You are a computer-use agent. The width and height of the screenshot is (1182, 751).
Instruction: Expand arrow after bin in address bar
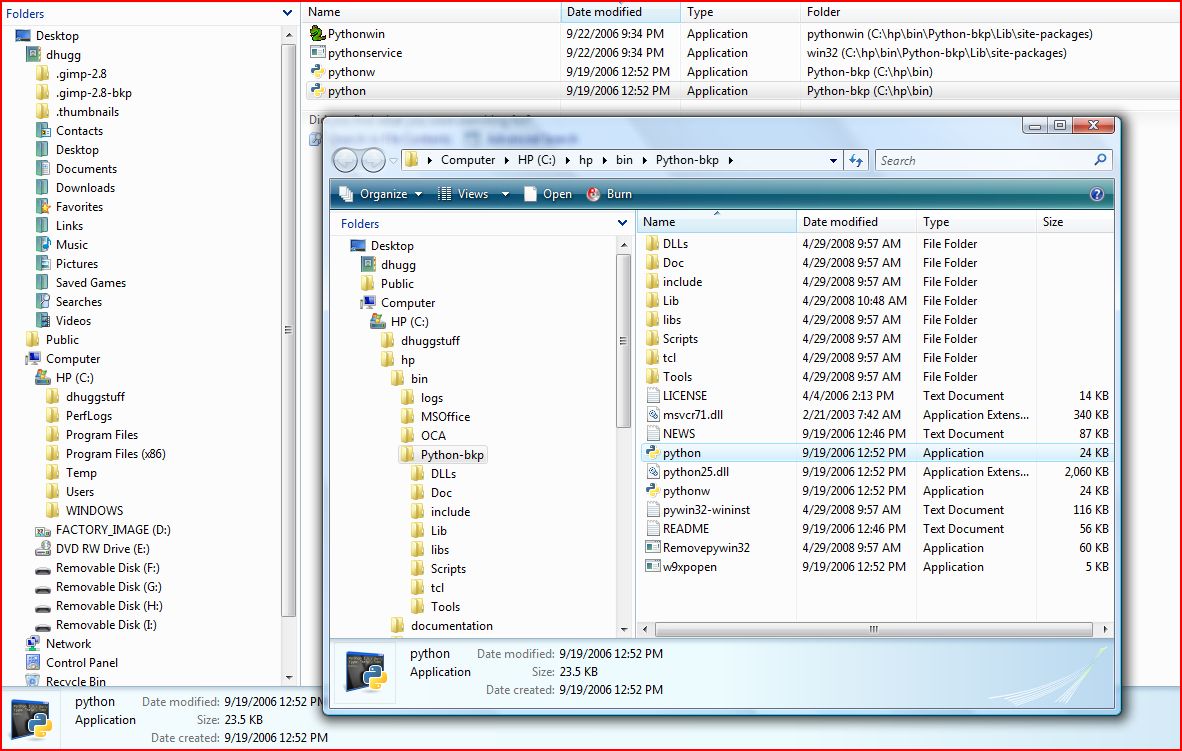pyautogui.click(x=644, y=160)
